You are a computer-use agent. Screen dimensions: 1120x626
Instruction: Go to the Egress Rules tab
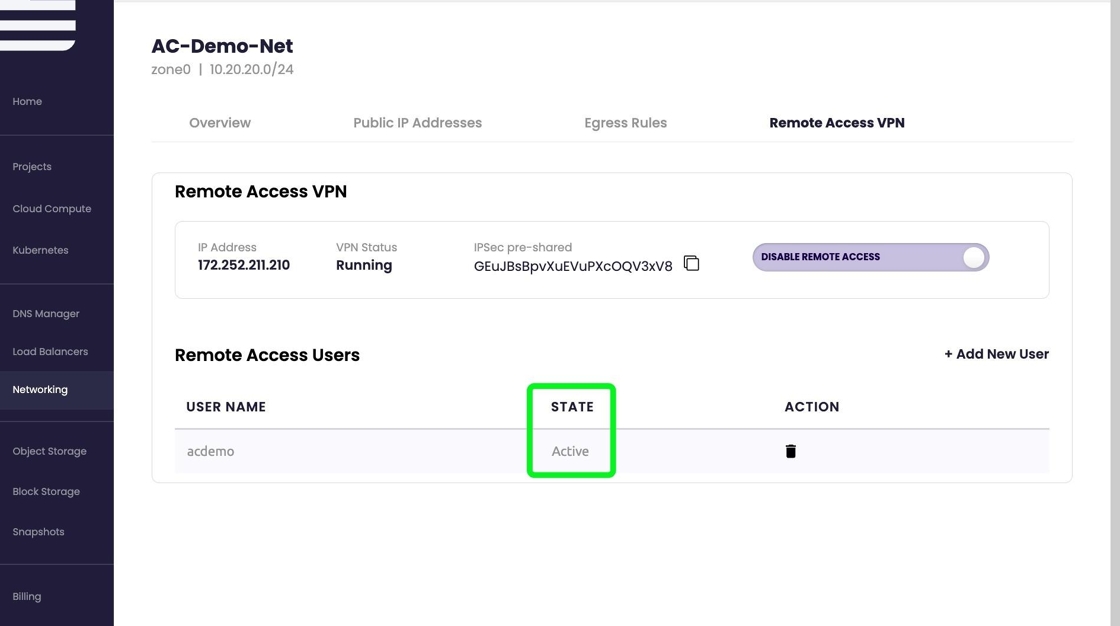[625, 123]
